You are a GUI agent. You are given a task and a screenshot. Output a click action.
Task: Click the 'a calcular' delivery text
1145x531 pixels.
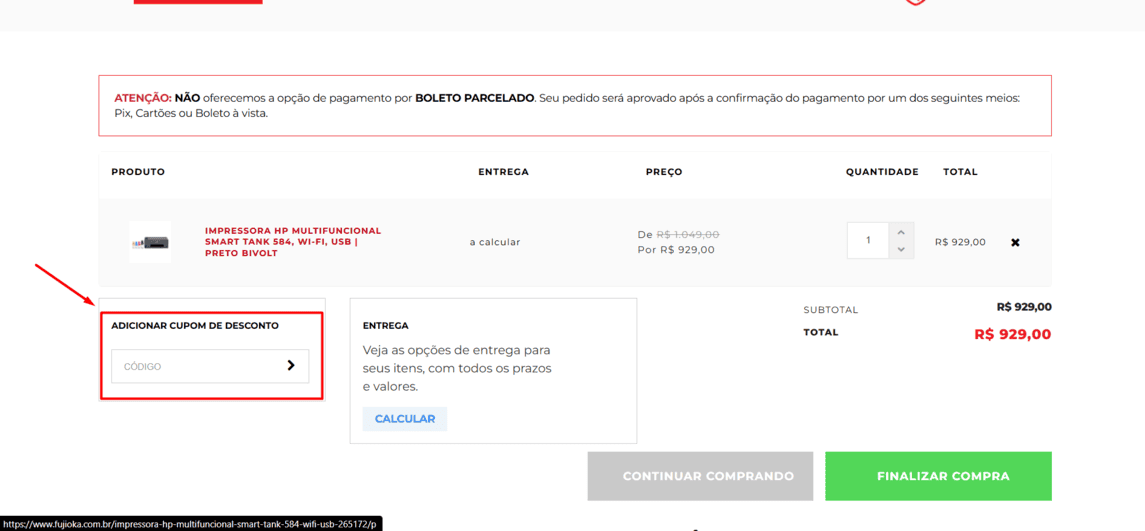[495, 242]
